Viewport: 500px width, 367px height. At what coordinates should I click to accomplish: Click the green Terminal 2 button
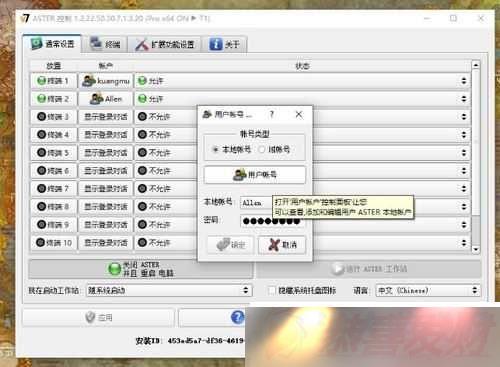(x=53, y=99)
